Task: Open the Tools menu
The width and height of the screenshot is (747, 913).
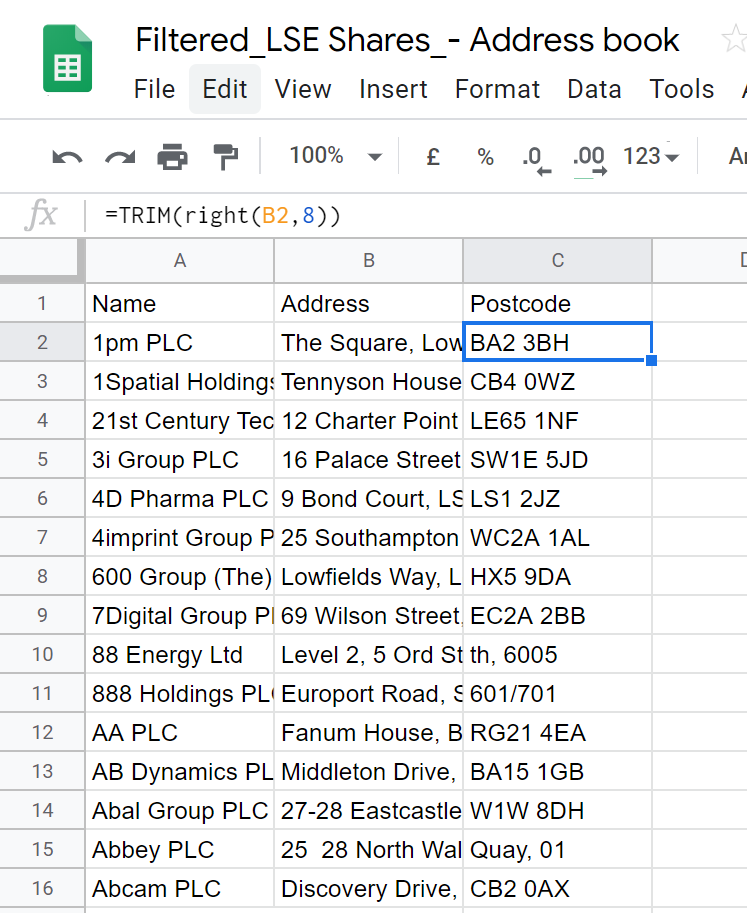Action: tap(681, 89)
